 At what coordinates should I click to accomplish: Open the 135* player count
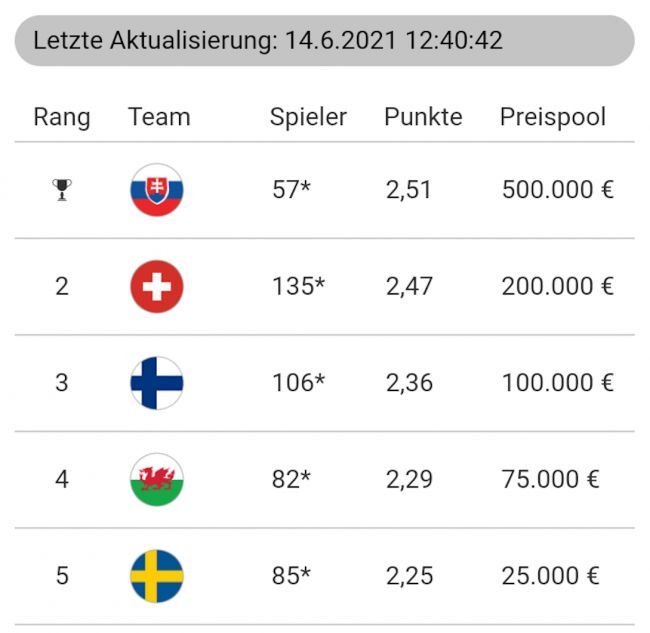(298, 287)
